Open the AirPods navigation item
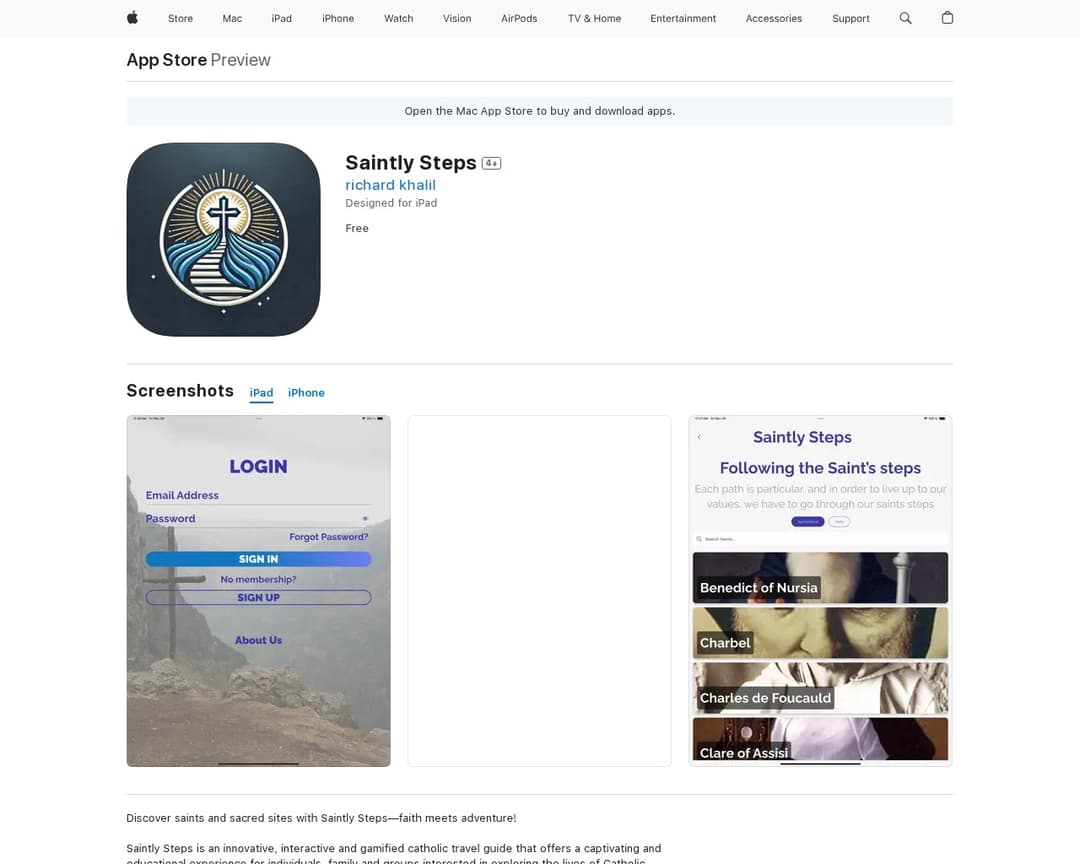This screenshot has width=1080, height=864. 519,19
